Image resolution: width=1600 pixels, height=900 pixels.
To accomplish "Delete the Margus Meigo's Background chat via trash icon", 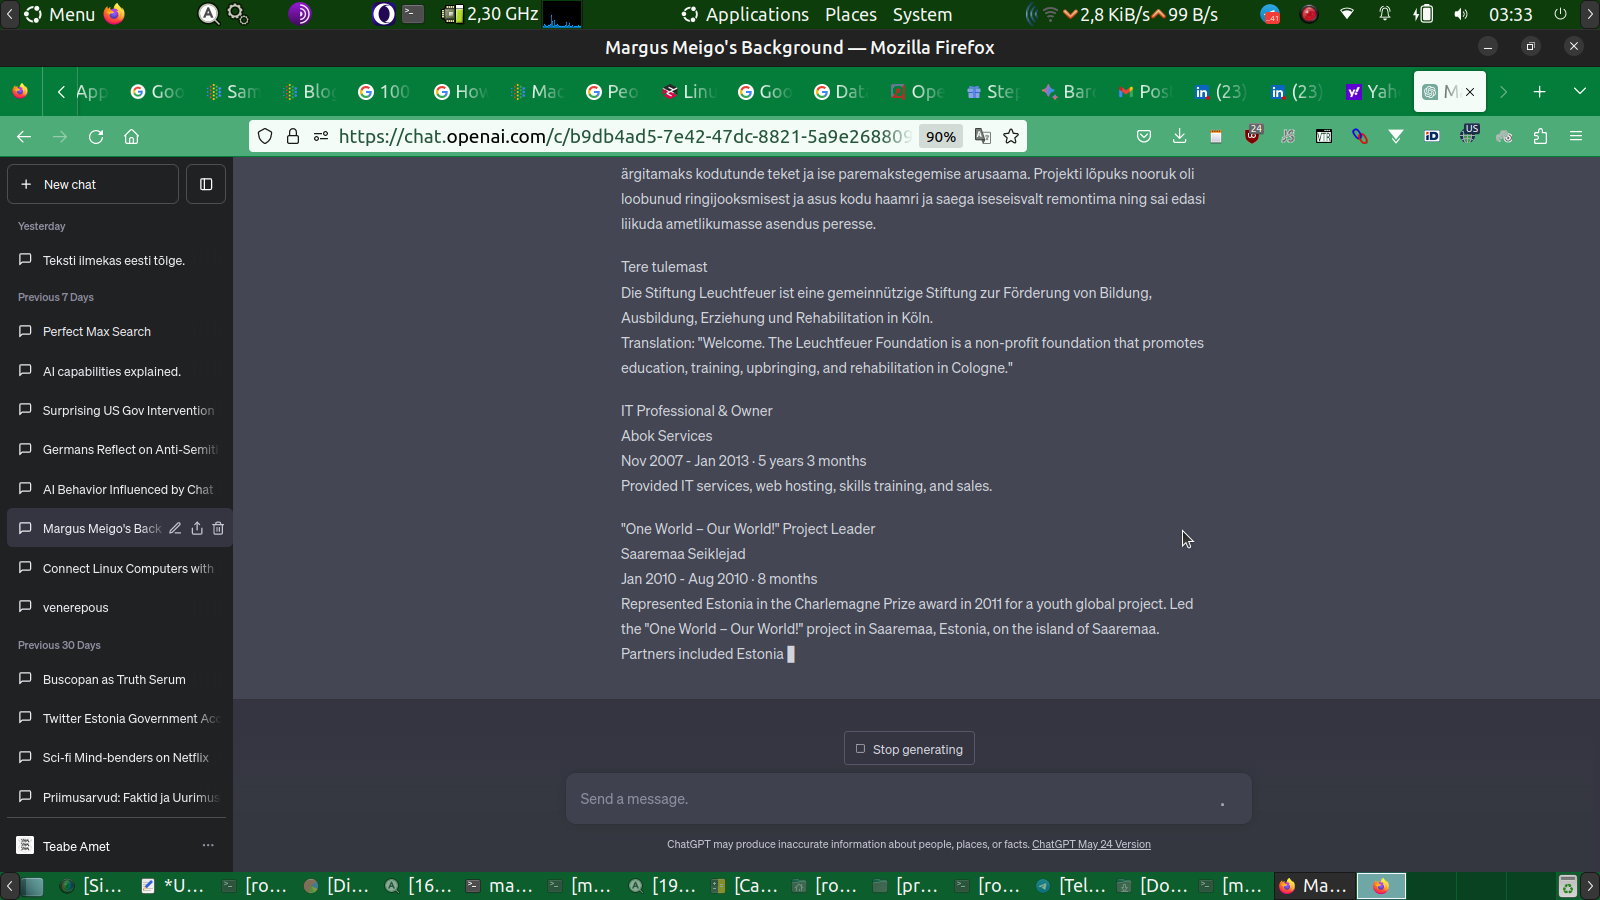I will [218, 528].
